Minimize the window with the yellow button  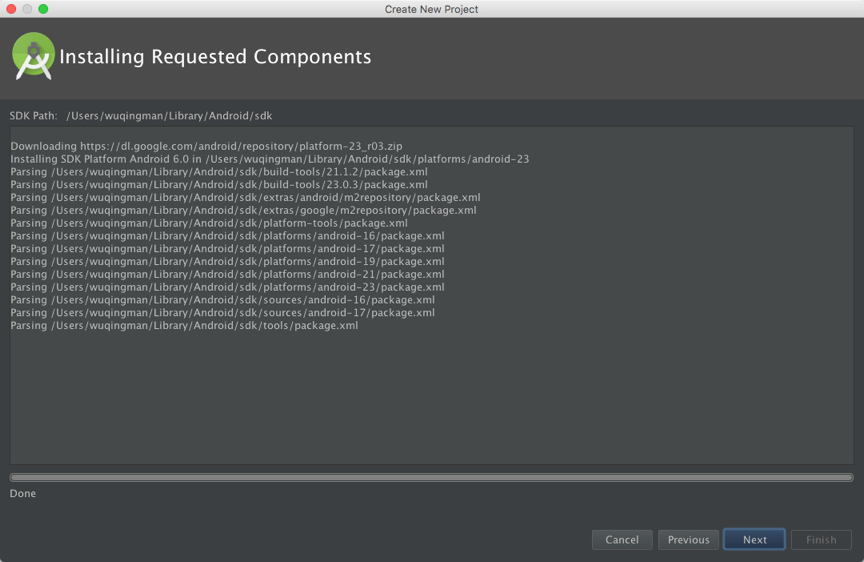[28, 9]
